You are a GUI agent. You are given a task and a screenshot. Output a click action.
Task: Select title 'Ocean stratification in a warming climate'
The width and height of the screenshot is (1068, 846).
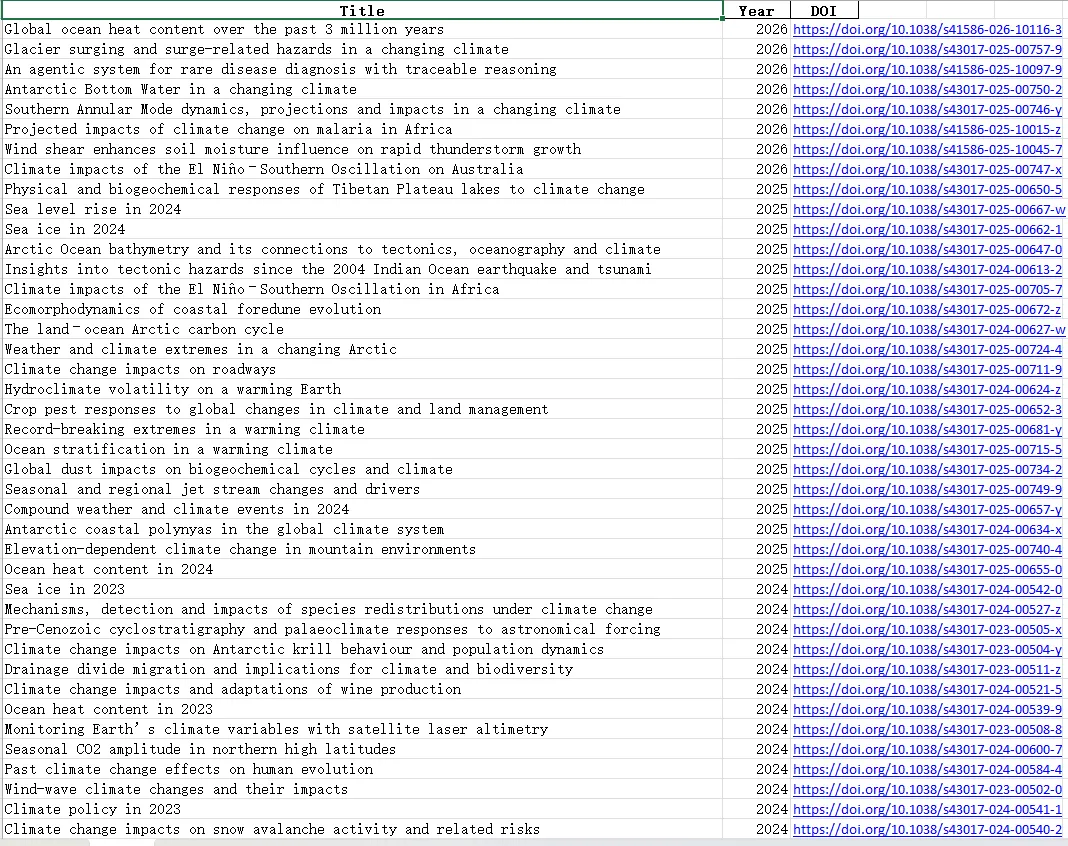point(168,449)
